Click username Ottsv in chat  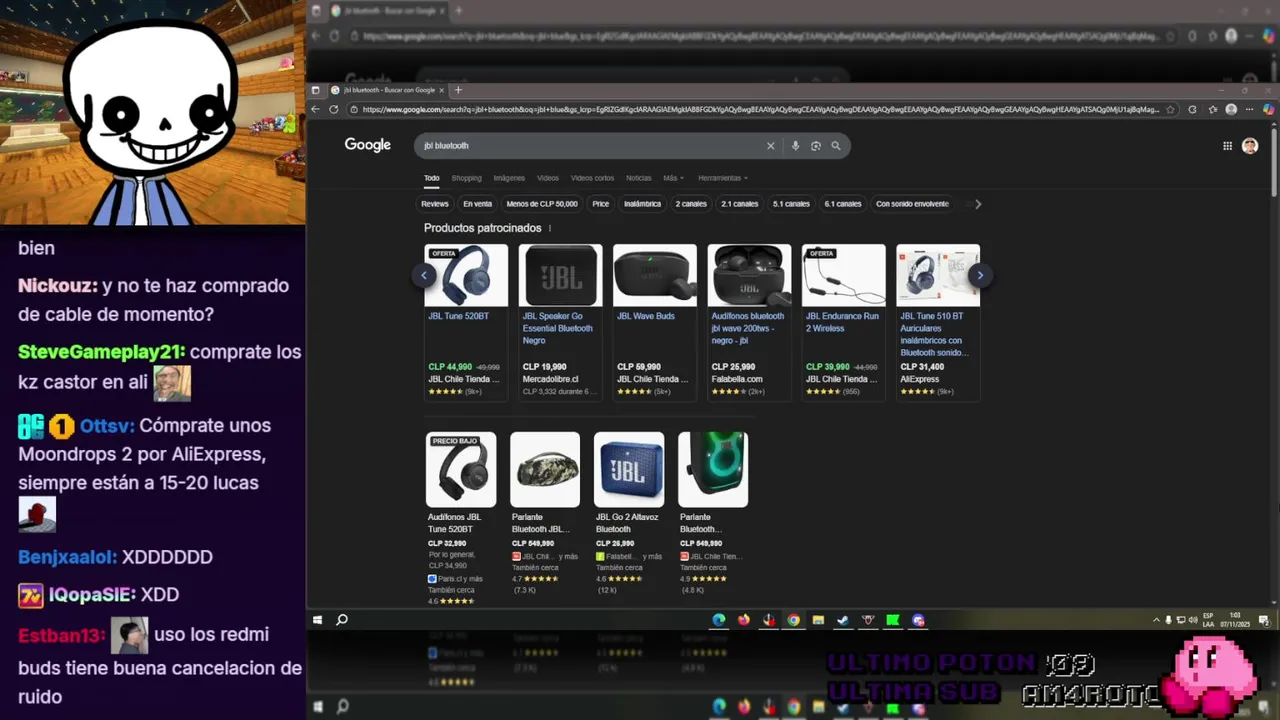[106, 426]
